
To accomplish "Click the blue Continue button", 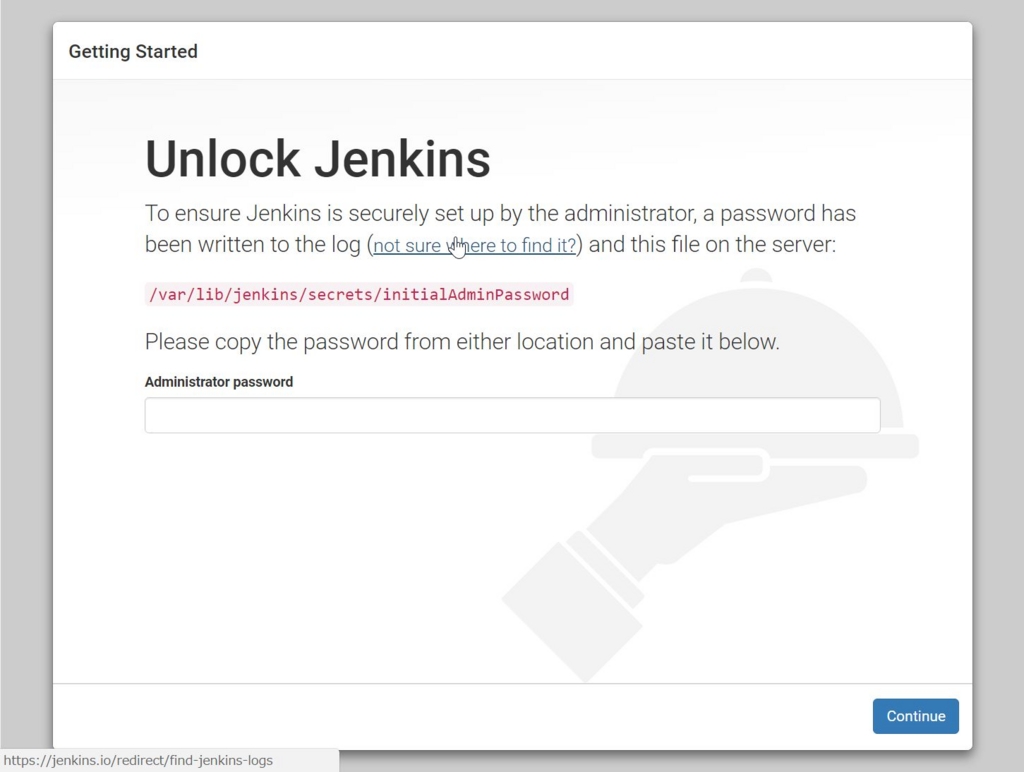I will [x=916, y=716].
